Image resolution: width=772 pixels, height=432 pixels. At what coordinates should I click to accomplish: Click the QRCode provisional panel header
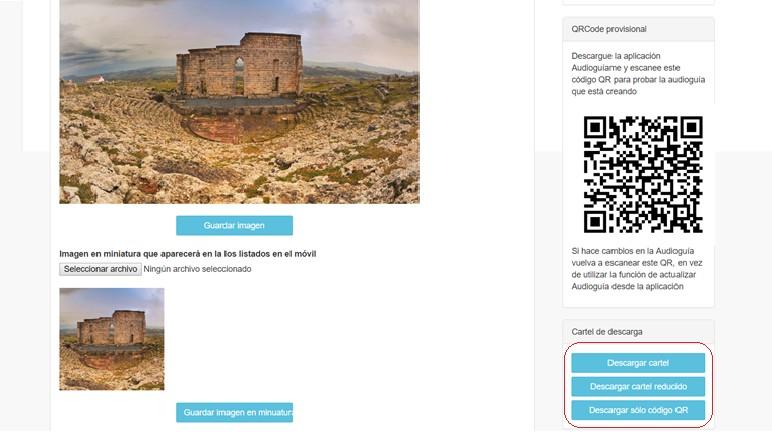[638, 29]
